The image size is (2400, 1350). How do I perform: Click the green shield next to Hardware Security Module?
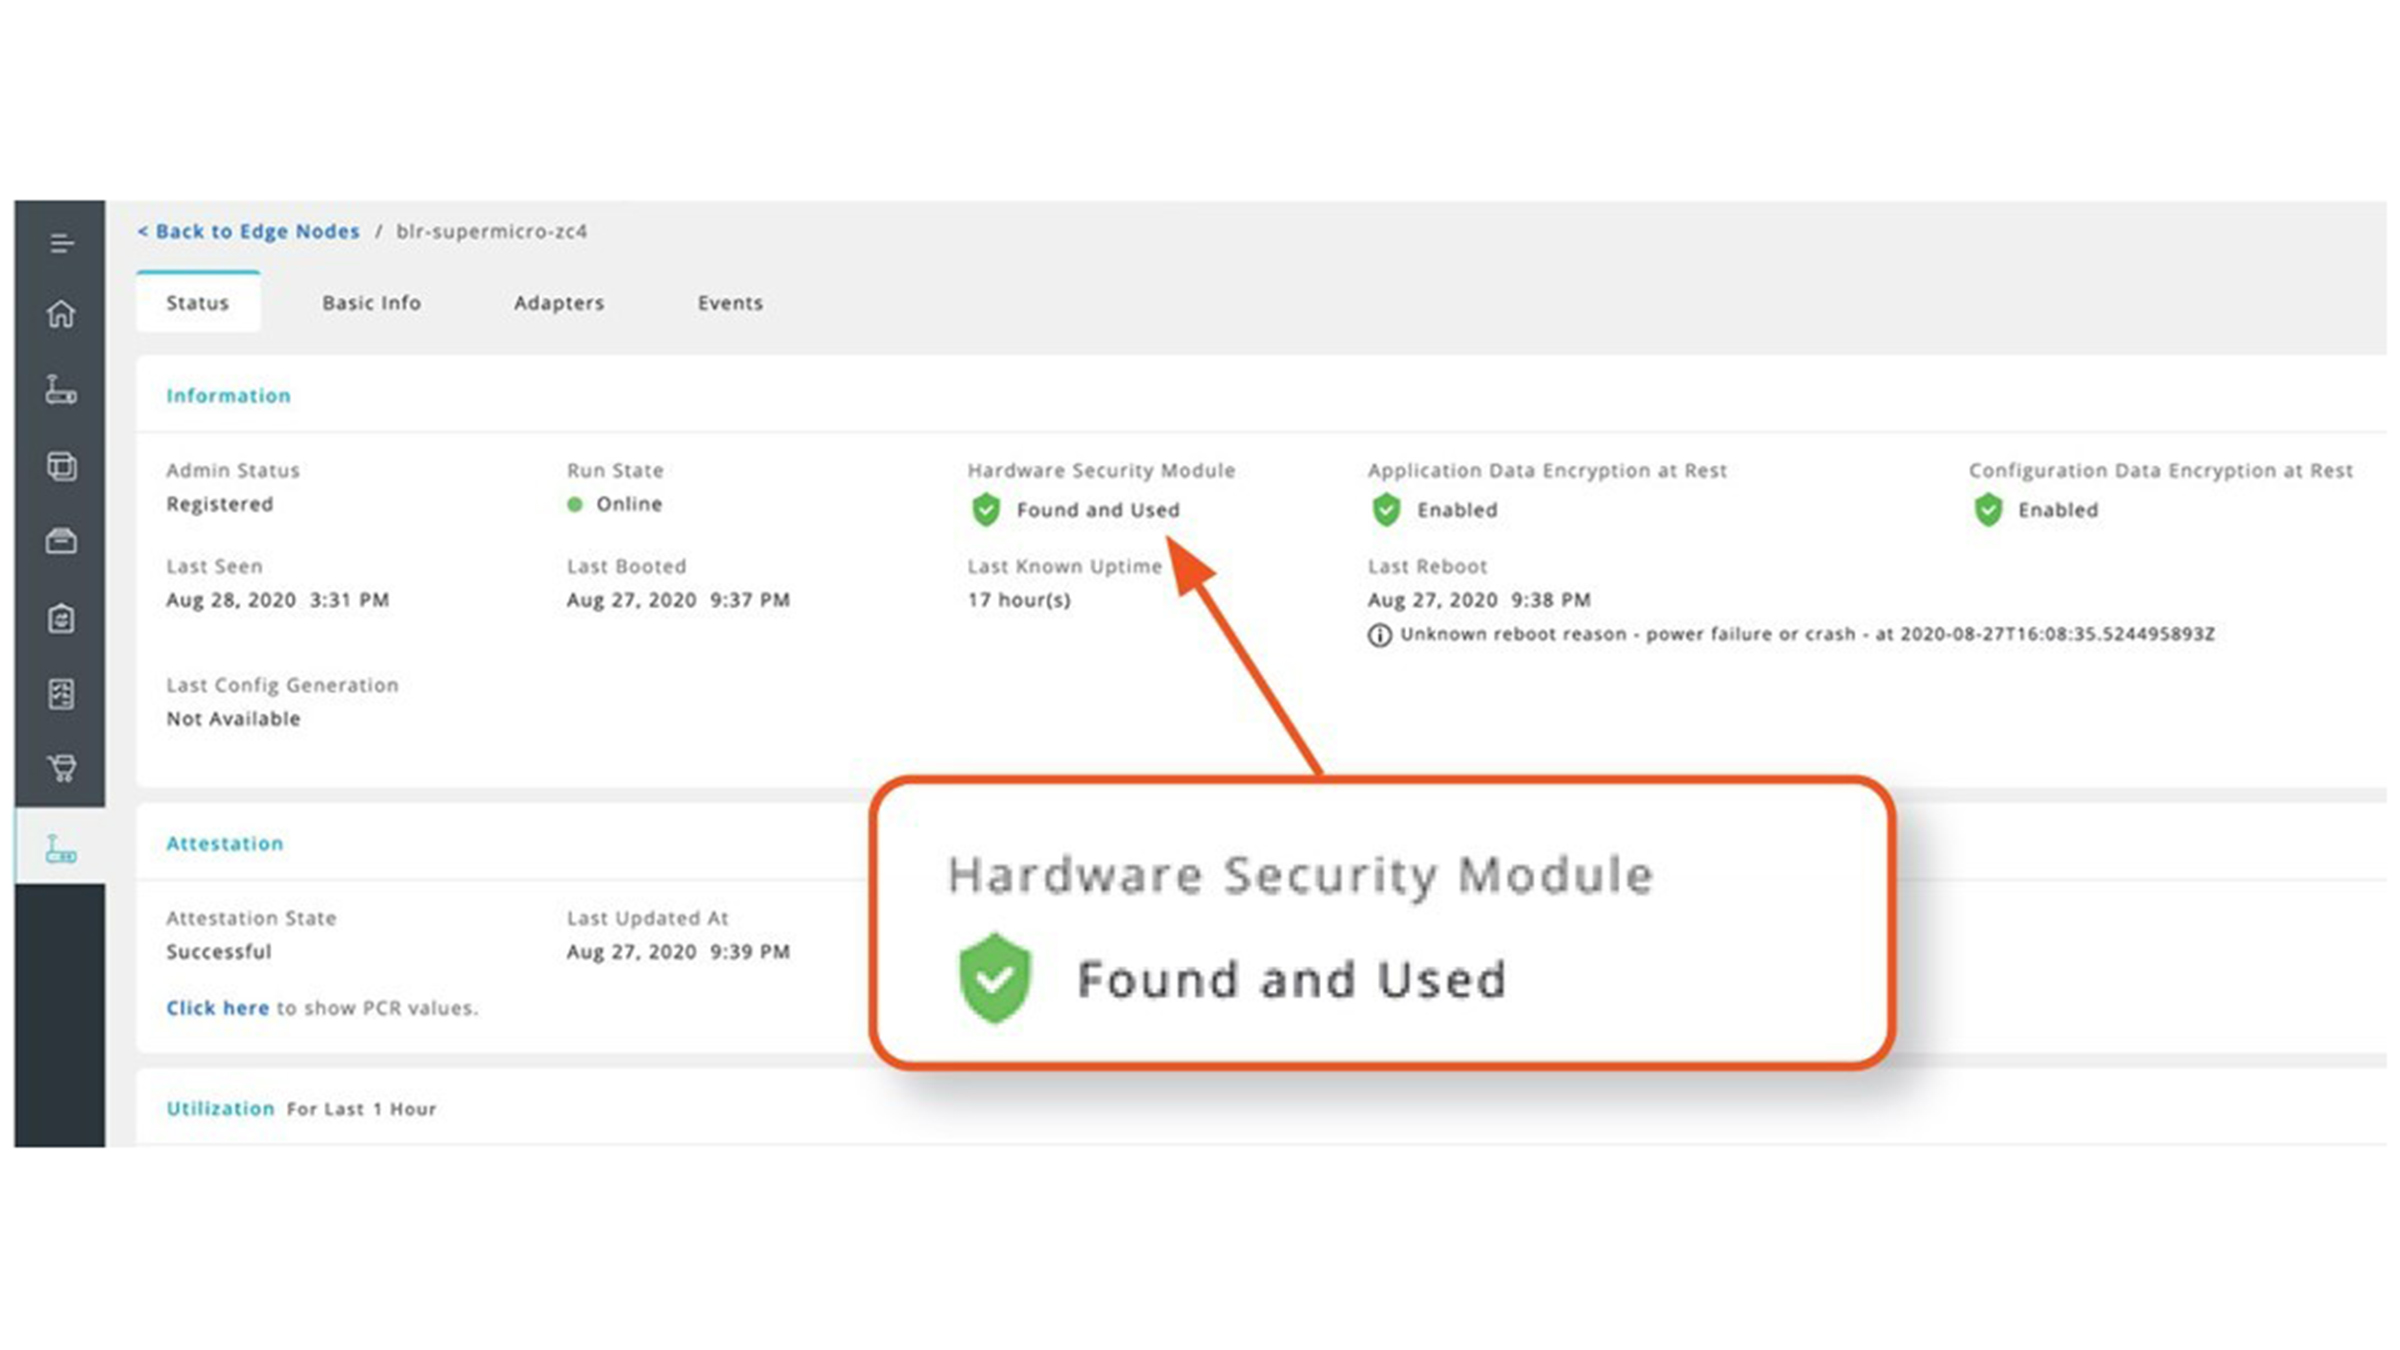[985, 510]
